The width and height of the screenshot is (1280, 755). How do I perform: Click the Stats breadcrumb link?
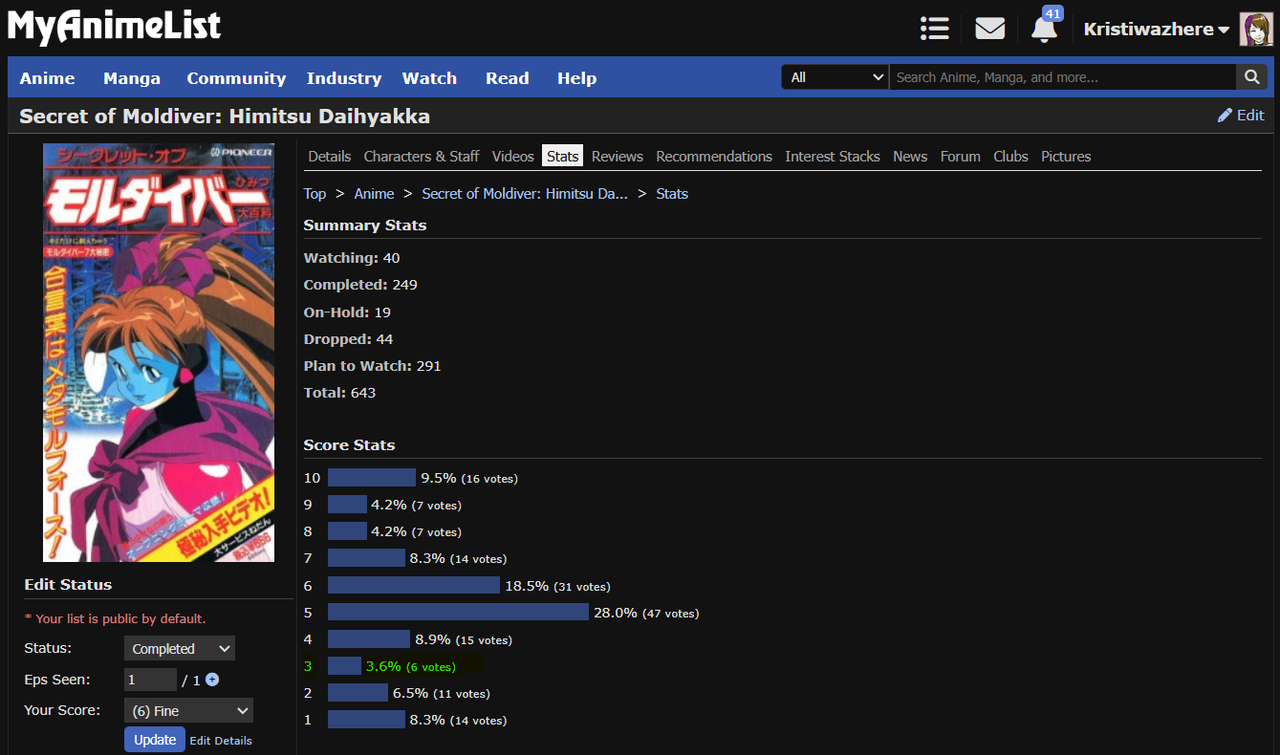[672, 194]
